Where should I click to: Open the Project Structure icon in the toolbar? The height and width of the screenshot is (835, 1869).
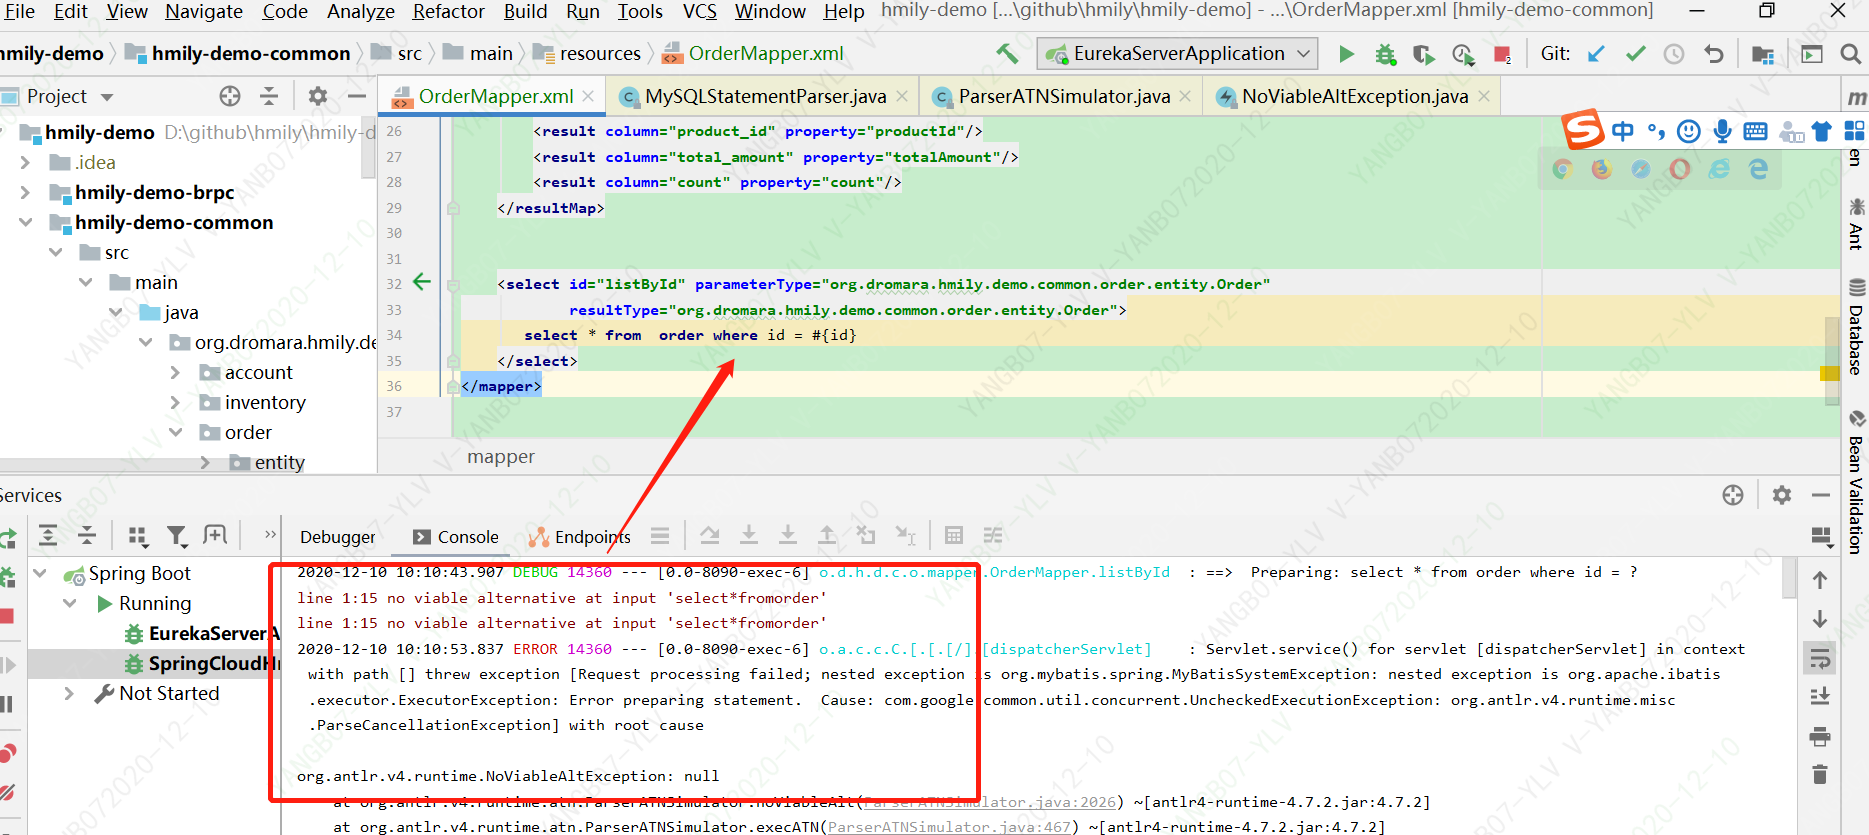click(1763, 54)
